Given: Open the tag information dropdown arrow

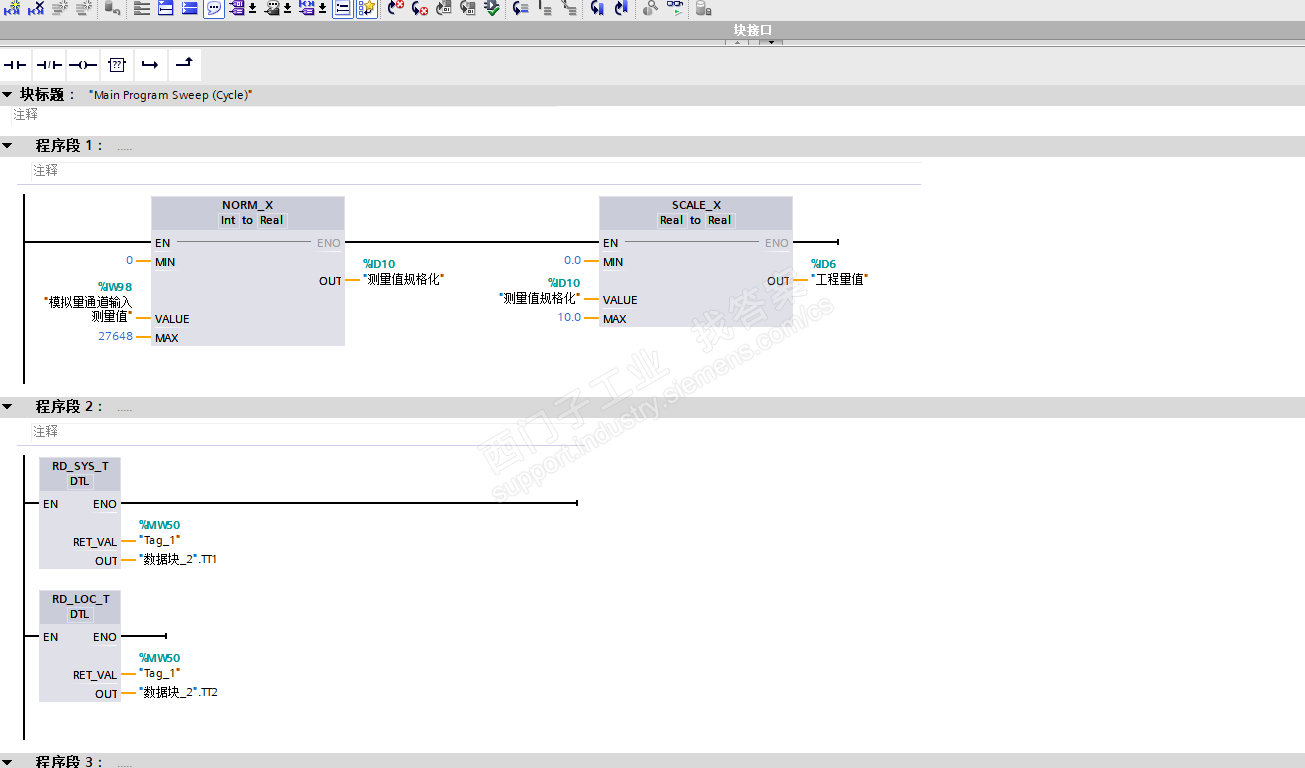Looking at the screenshot, I should pyautogui.click(x=287, y=9).
